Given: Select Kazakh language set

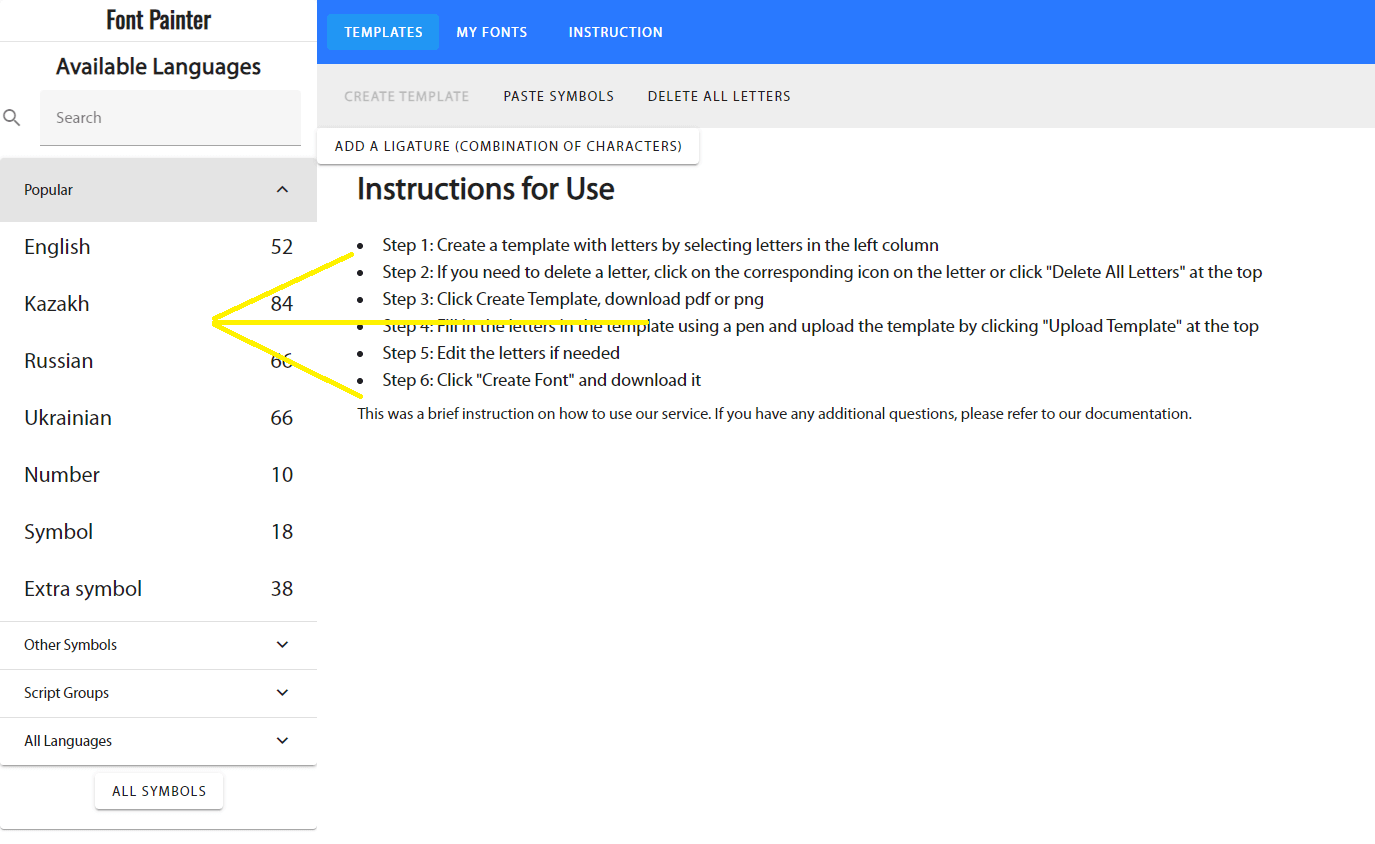Looking at the screenshot, I should tap(158, 304).
